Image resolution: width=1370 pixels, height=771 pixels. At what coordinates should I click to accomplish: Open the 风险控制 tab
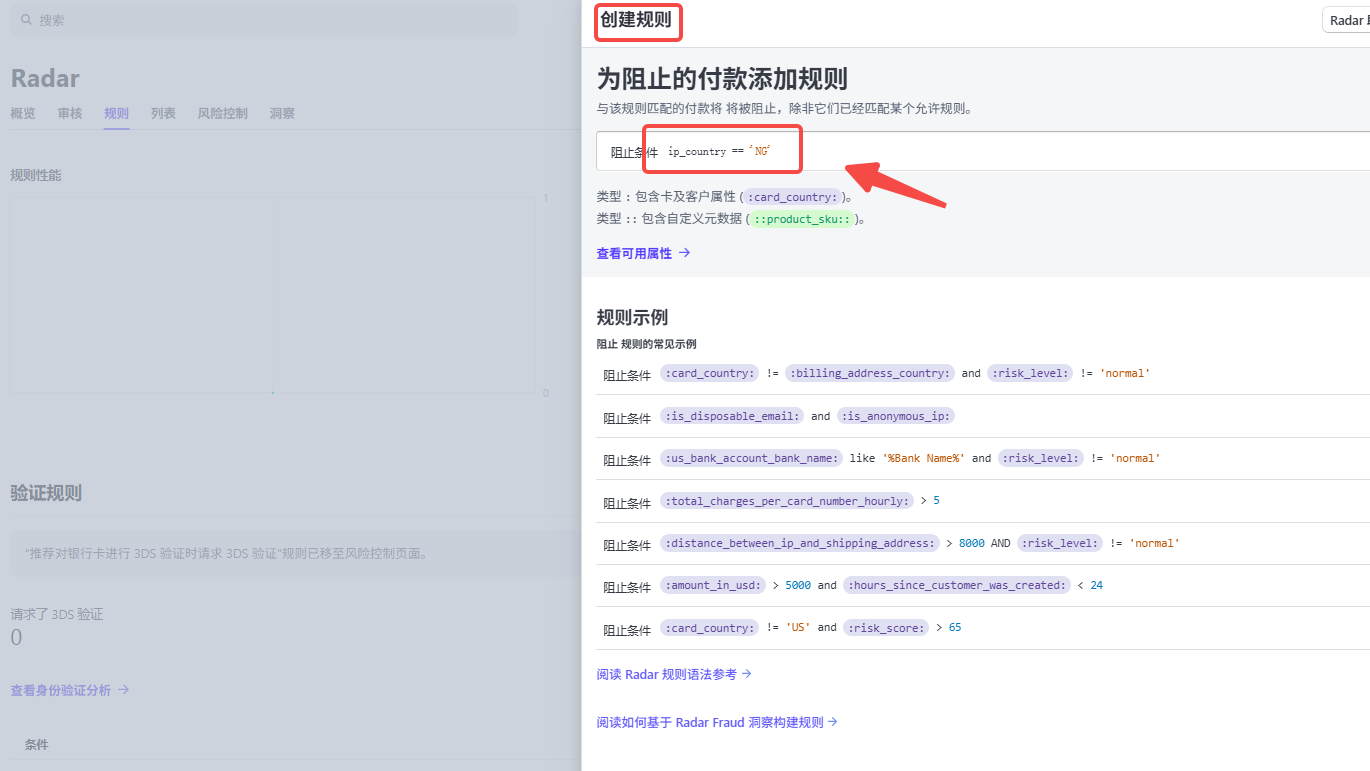tap(221, 113)
